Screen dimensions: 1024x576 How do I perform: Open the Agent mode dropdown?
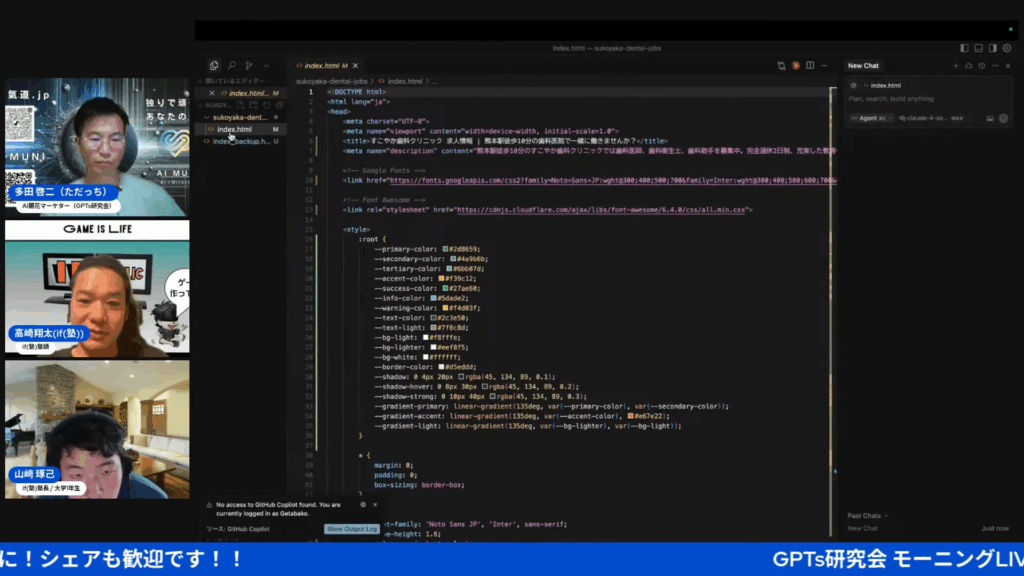(871, 118)
